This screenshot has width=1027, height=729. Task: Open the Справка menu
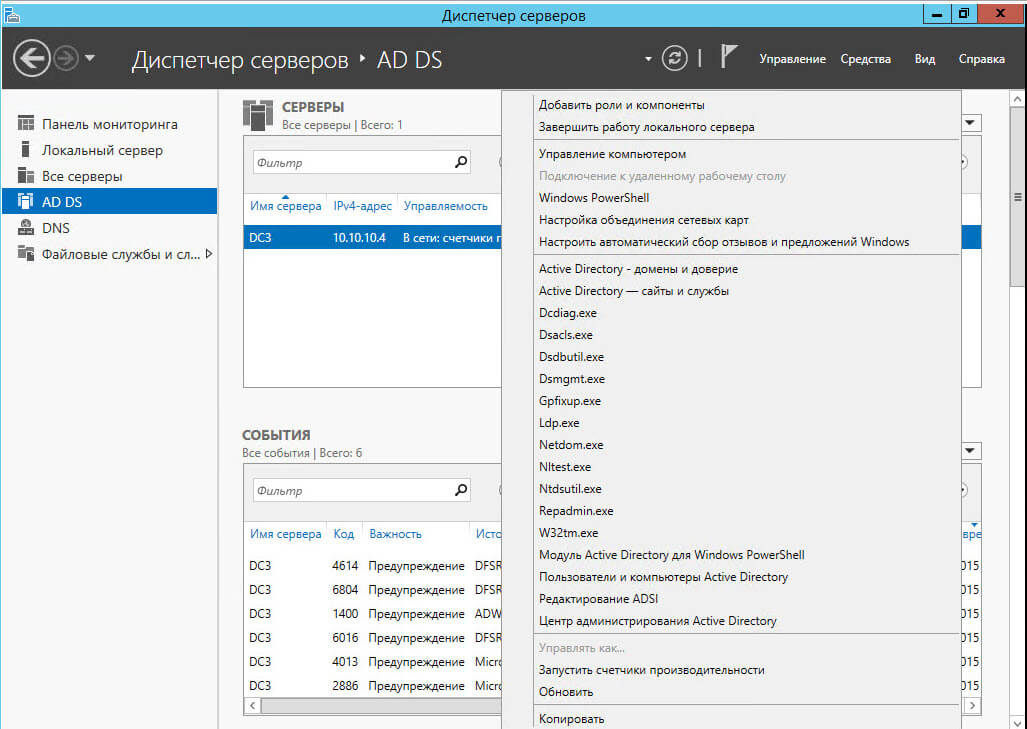click(981, 59)
